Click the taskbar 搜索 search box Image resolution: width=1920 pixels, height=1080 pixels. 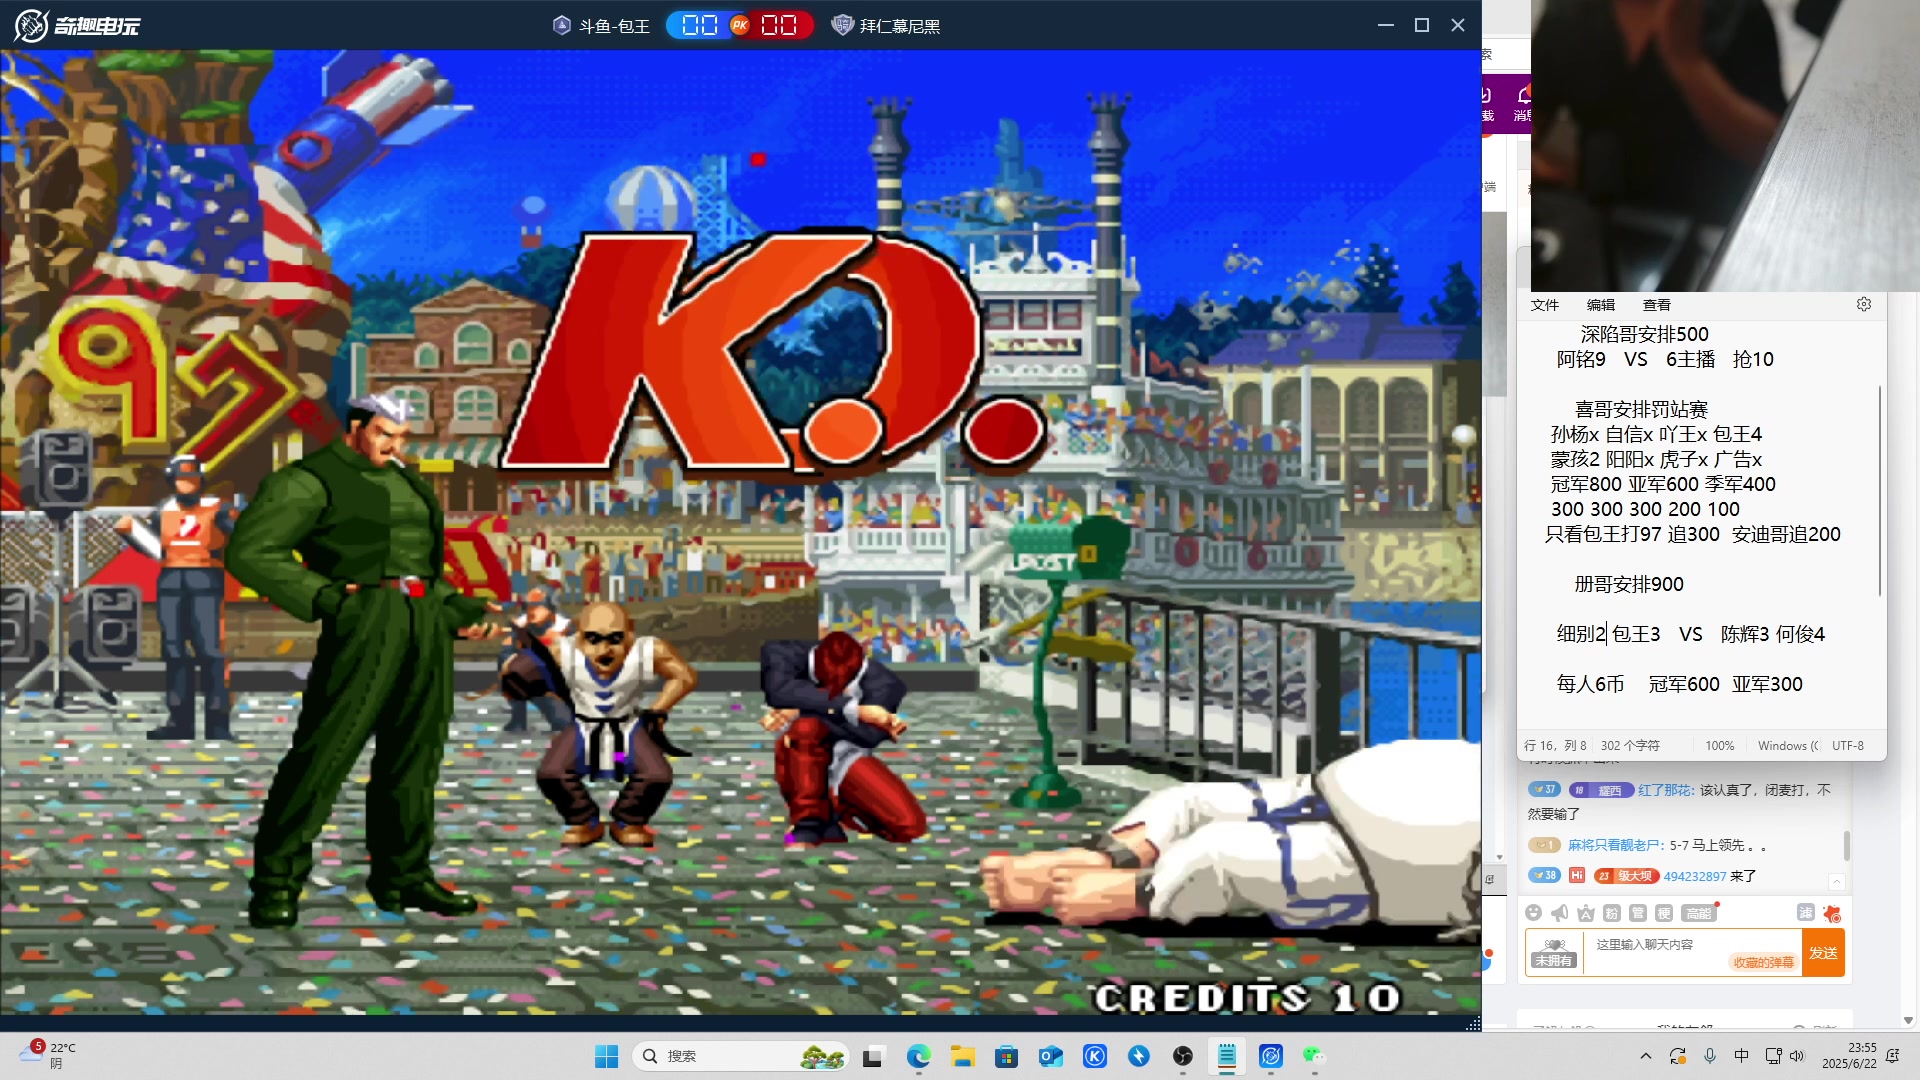coord(741,1056)
